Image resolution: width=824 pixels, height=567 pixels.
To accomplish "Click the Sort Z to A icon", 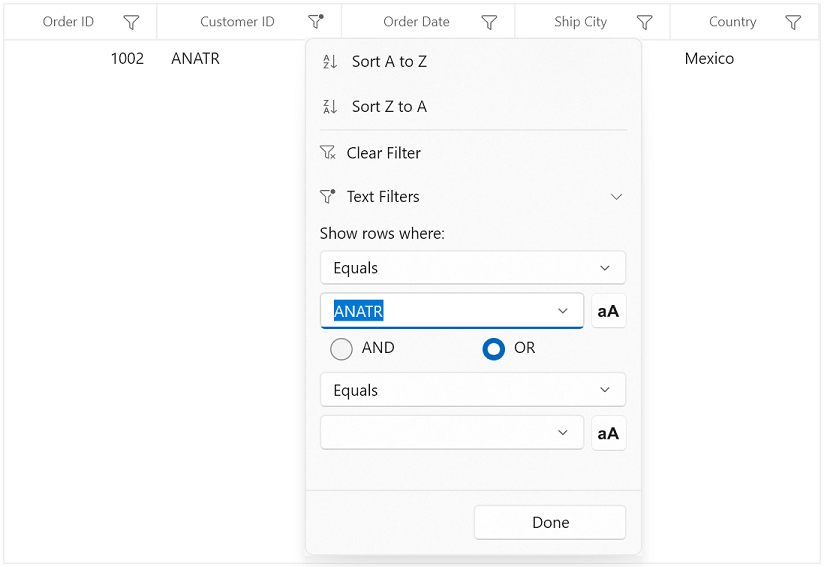I will (330, 107).
